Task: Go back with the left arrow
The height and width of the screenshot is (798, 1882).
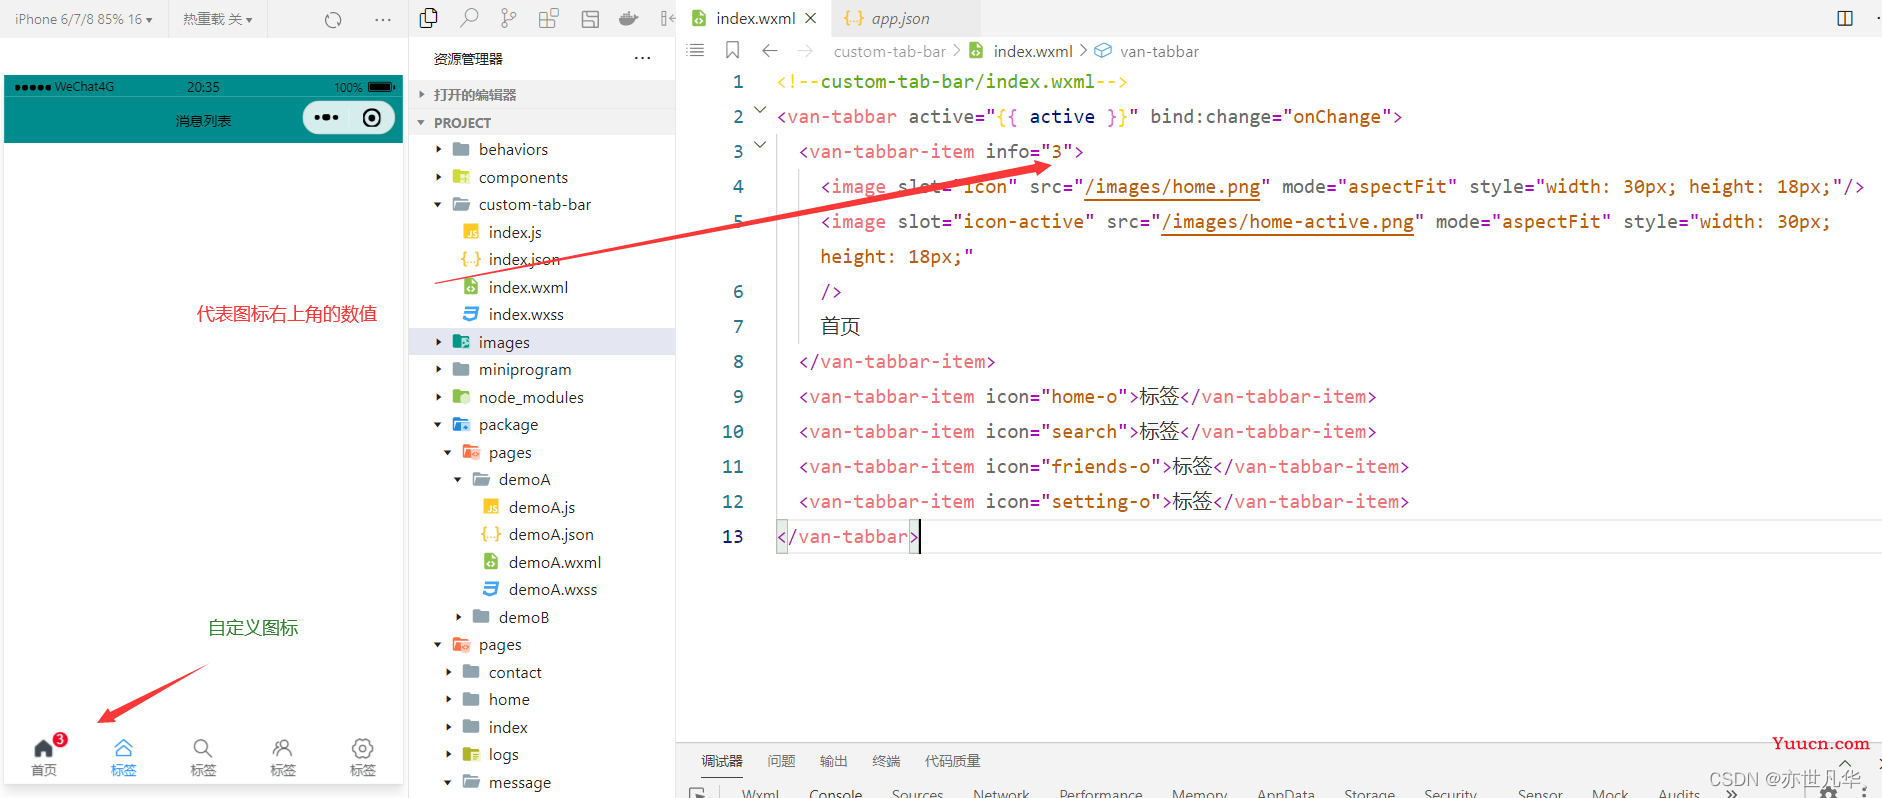Action: point(769,50)
